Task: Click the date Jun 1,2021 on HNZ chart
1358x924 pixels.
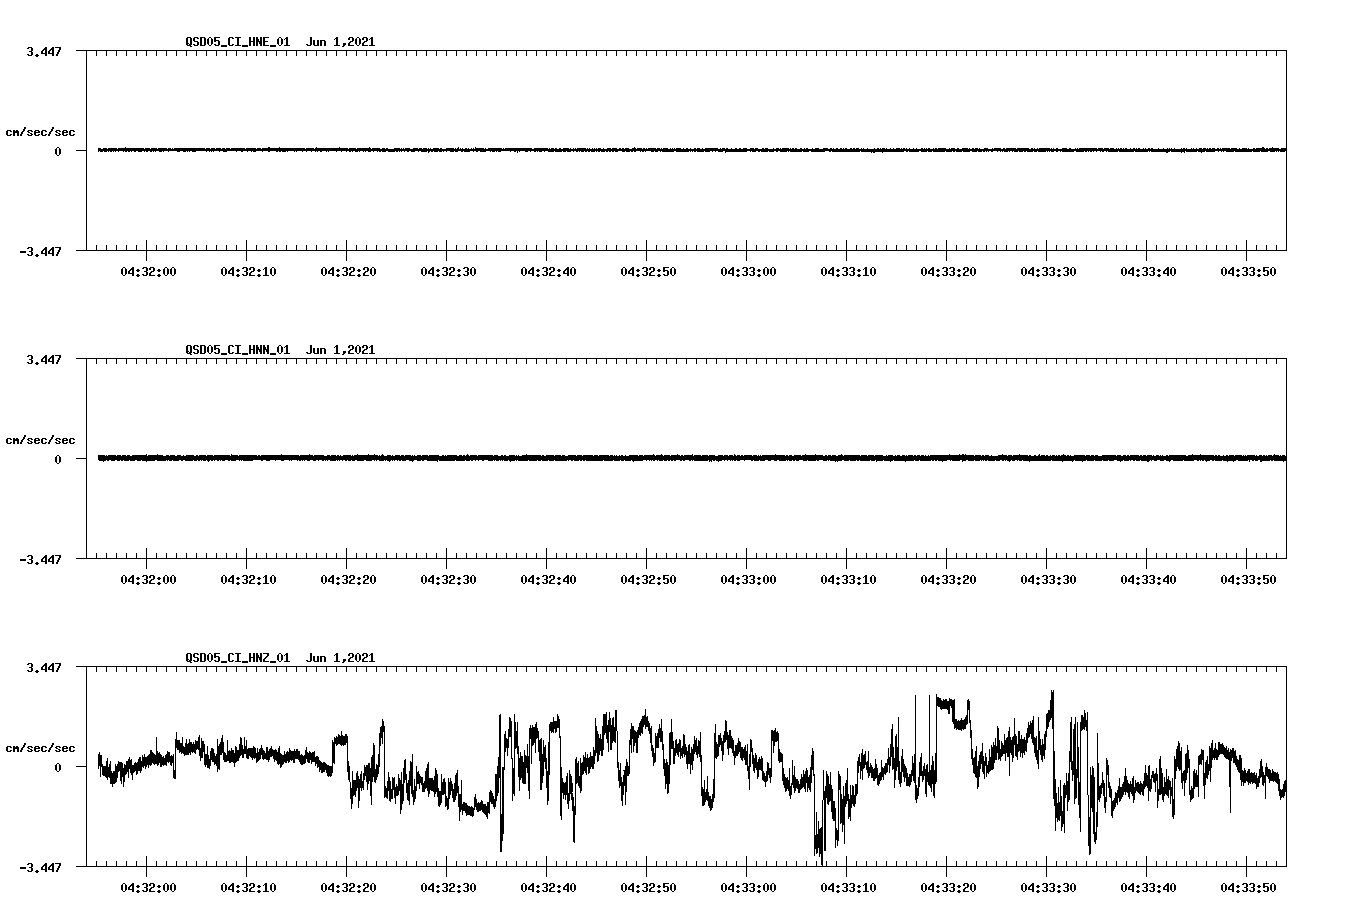Action: point(341,658)
